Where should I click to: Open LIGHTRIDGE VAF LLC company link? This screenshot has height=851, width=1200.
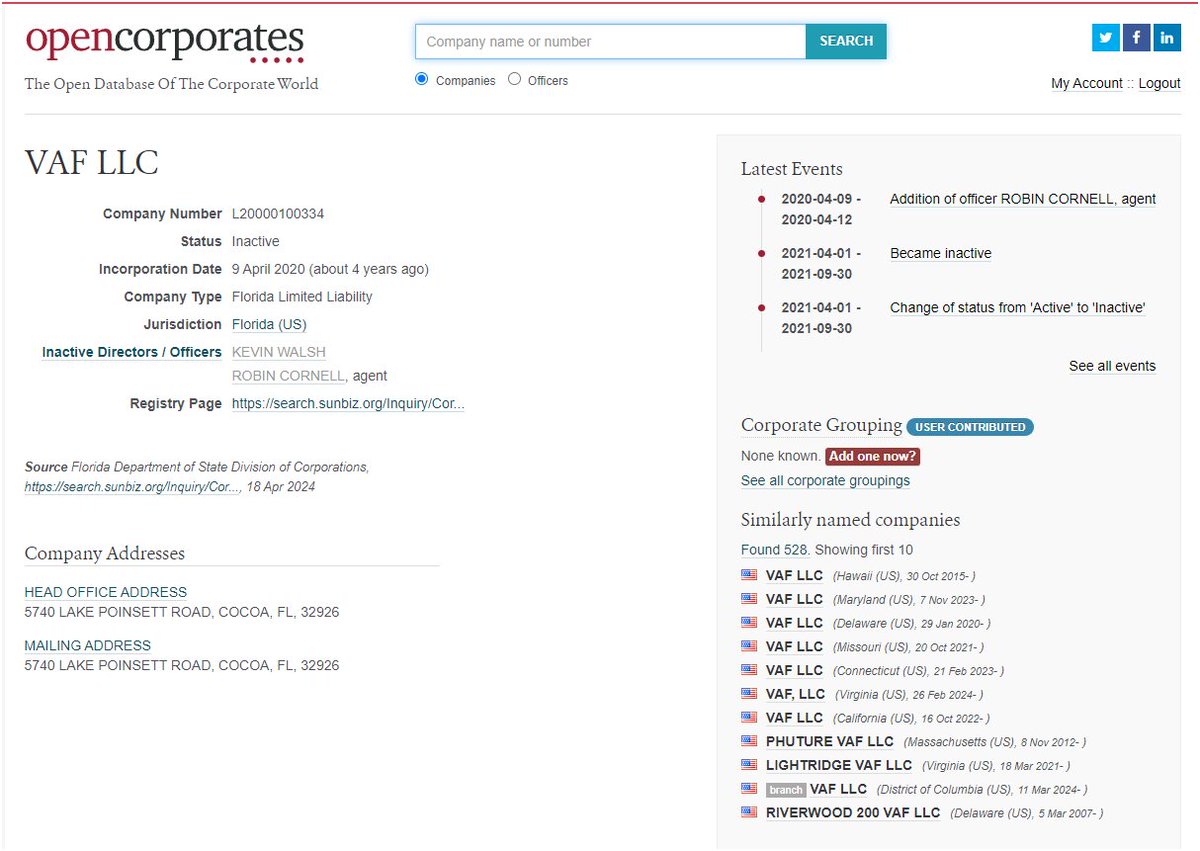(839, 765)
